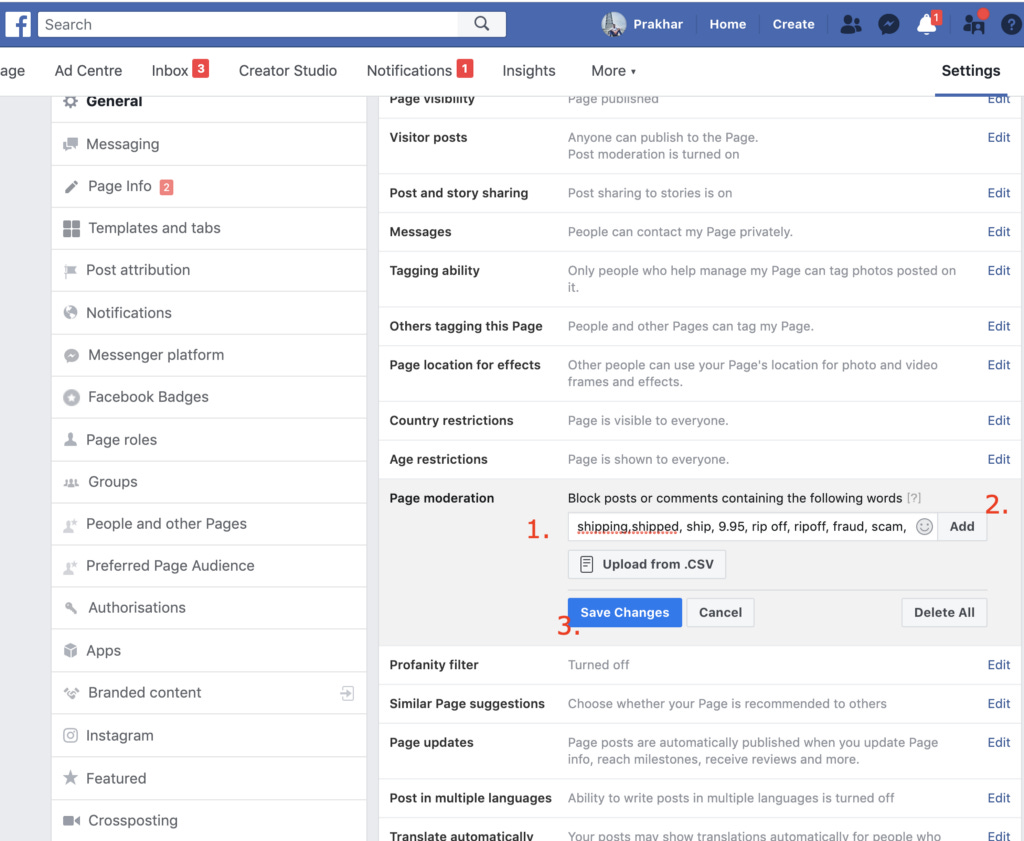Screen dimensions: 1024x841
Task: Click the Home link in top bar
Action: [x=728, y=24]
